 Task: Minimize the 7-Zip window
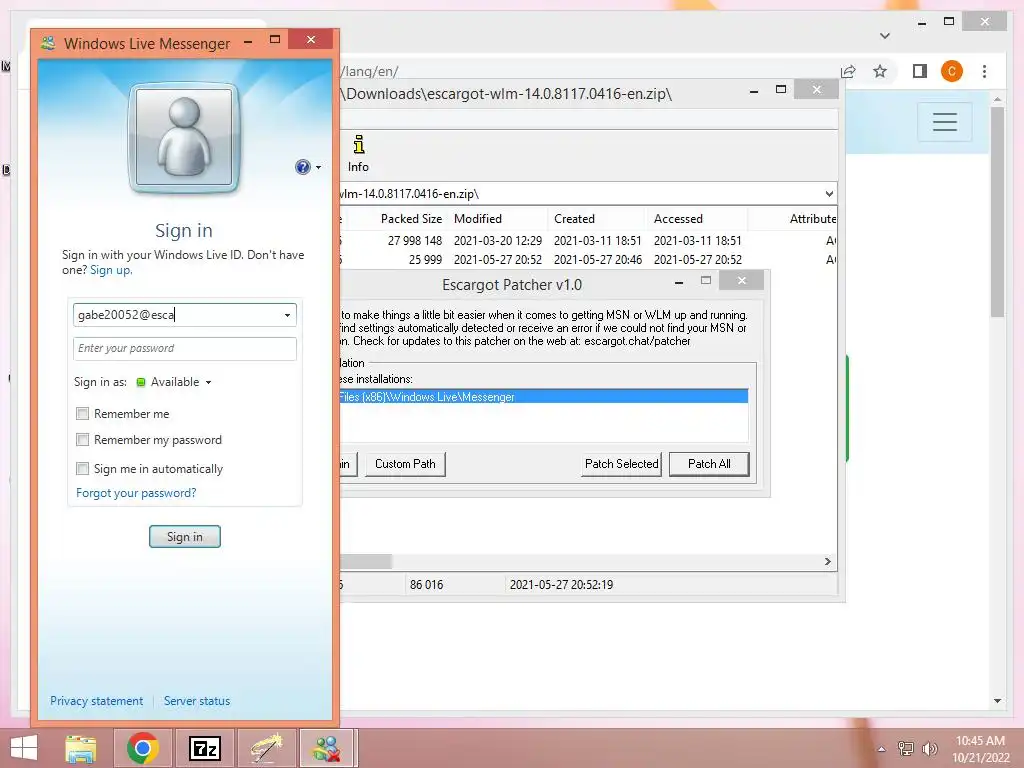pyautogui.click(x=754, y=91)
